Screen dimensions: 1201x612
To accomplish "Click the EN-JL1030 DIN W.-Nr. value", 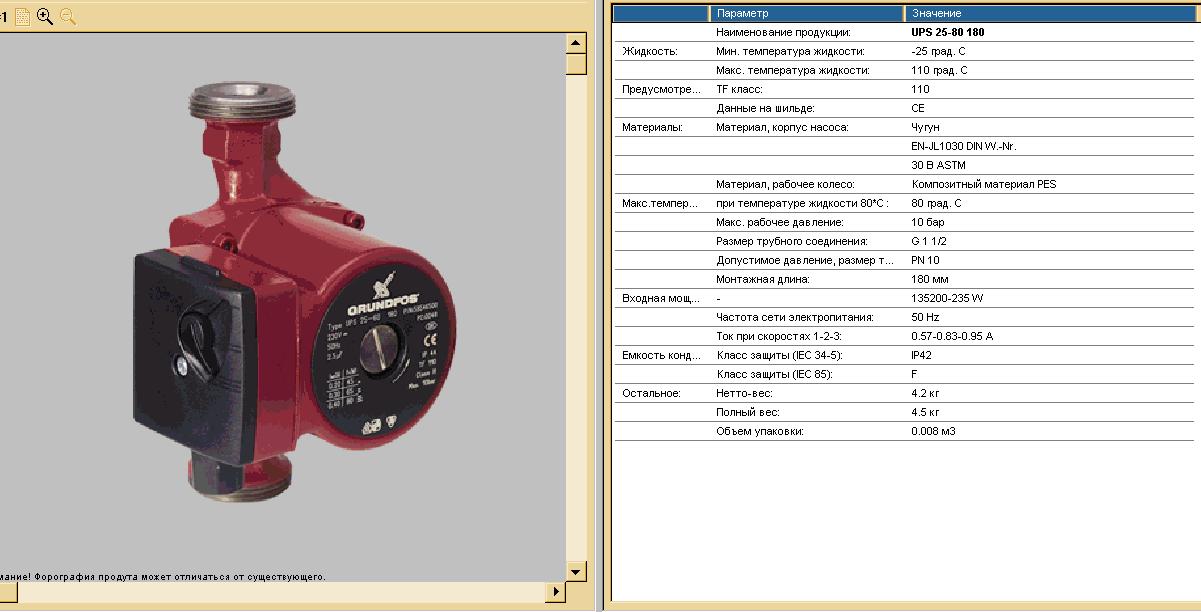I will (964, 146).
